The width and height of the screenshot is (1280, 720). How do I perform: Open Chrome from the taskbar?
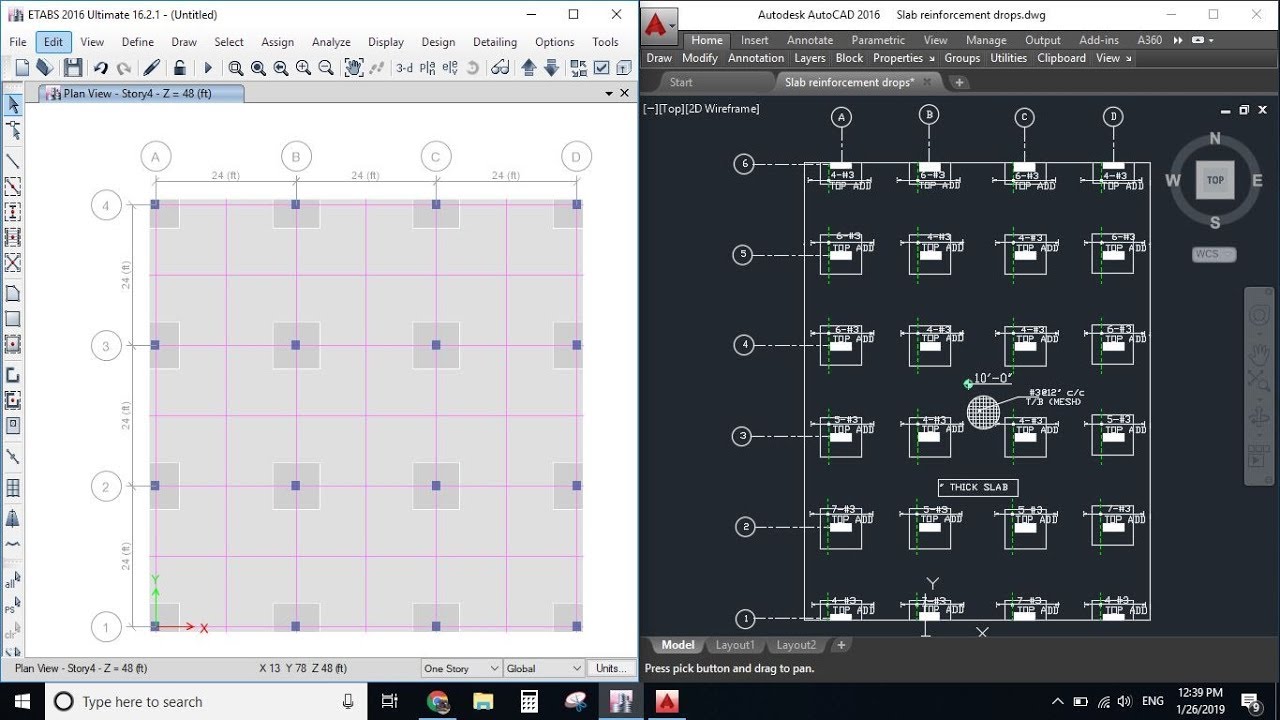pos(437,702)
